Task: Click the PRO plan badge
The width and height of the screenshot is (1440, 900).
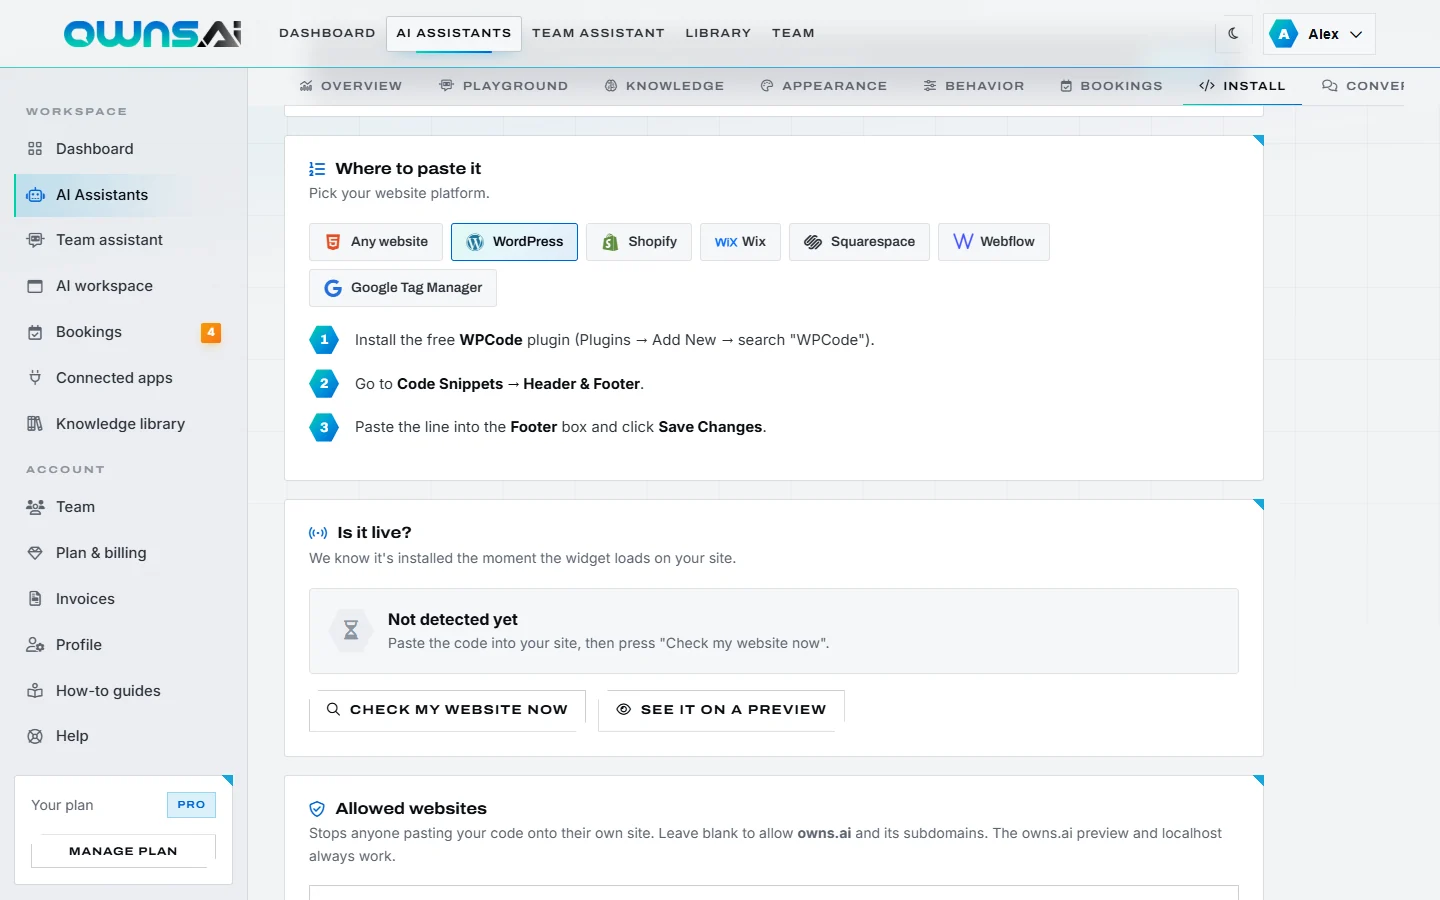Action: point(191,804)
